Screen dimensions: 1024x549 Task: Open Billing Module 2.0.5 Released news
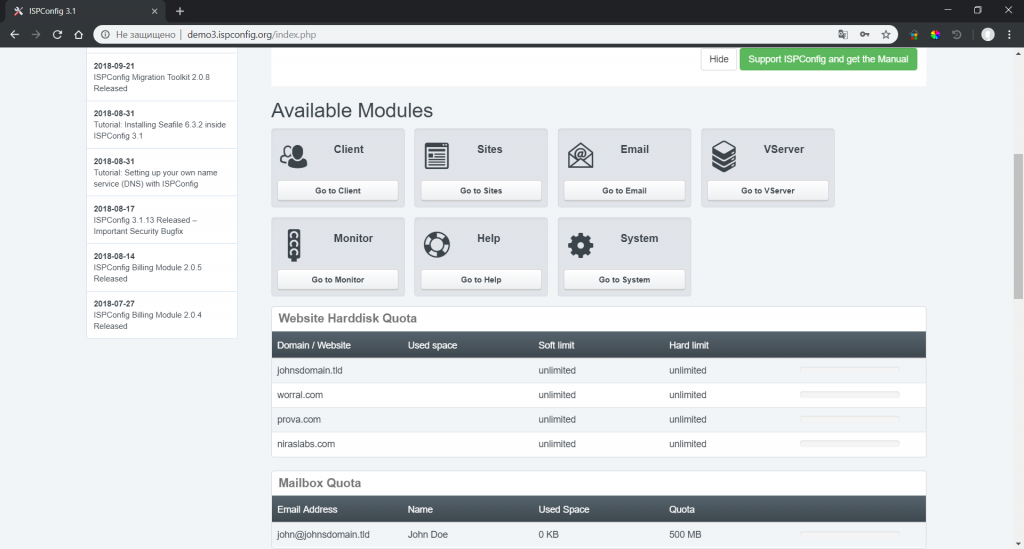(162, 268)
